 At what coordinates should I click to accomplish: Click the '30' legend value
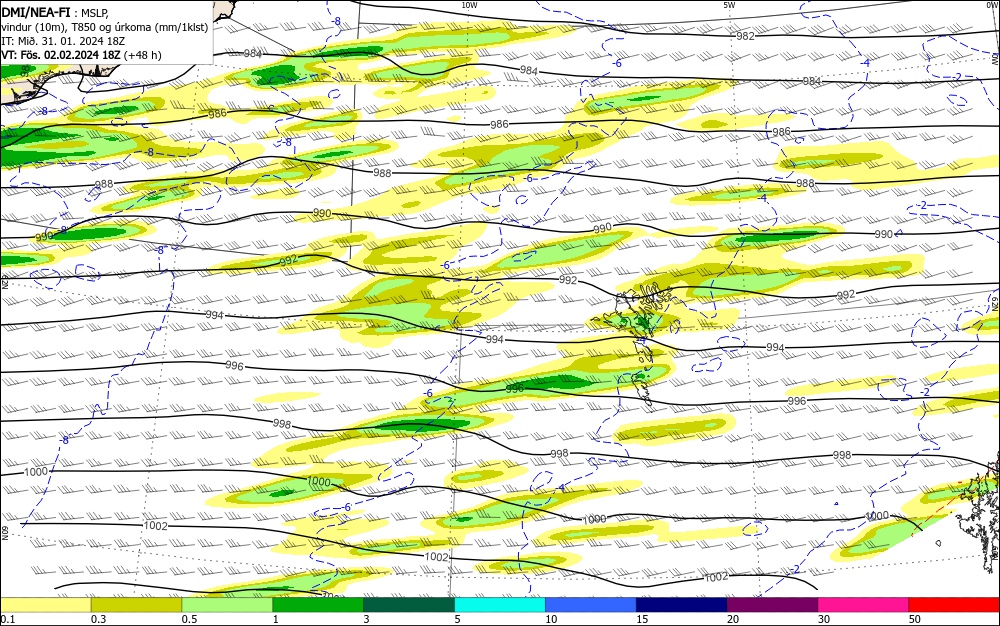[824, 619]
